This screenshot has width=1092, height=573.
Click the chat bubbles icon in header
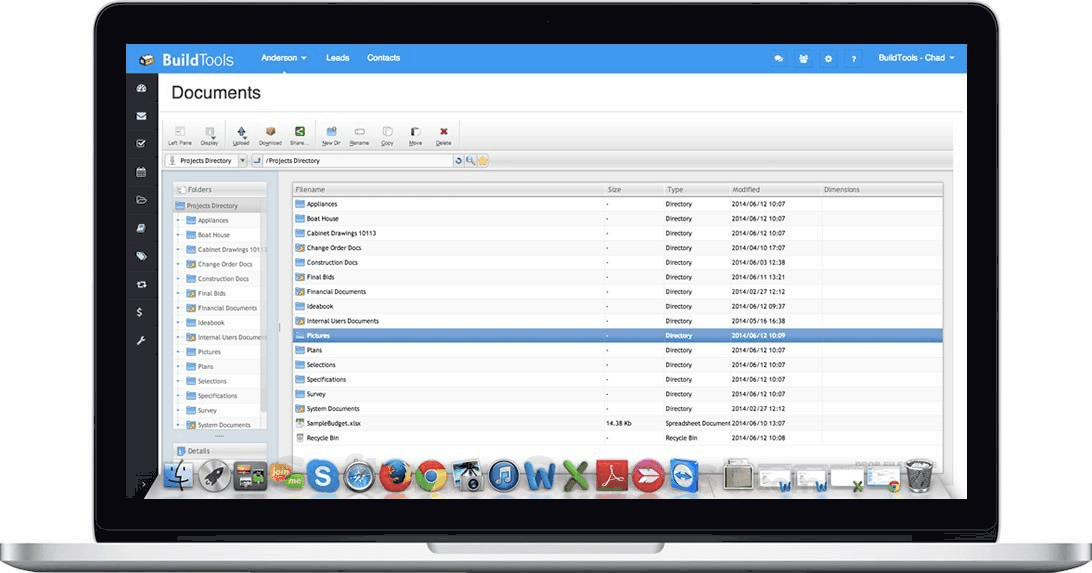click(779, 59)
